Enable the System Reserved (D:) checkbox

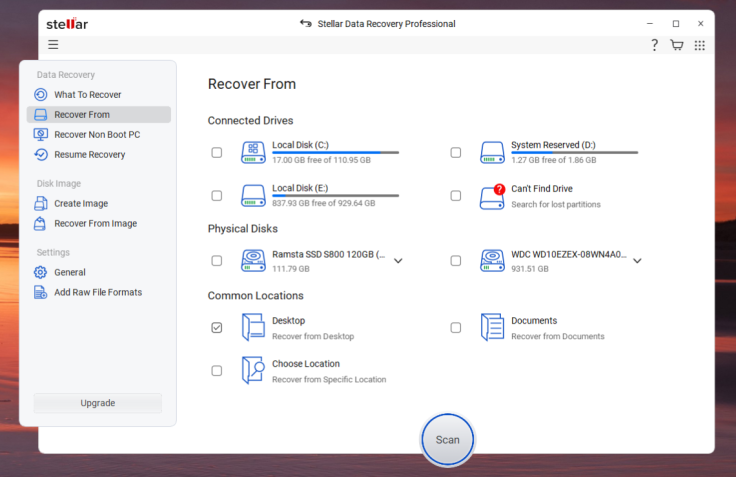click(x=456, y=153)
